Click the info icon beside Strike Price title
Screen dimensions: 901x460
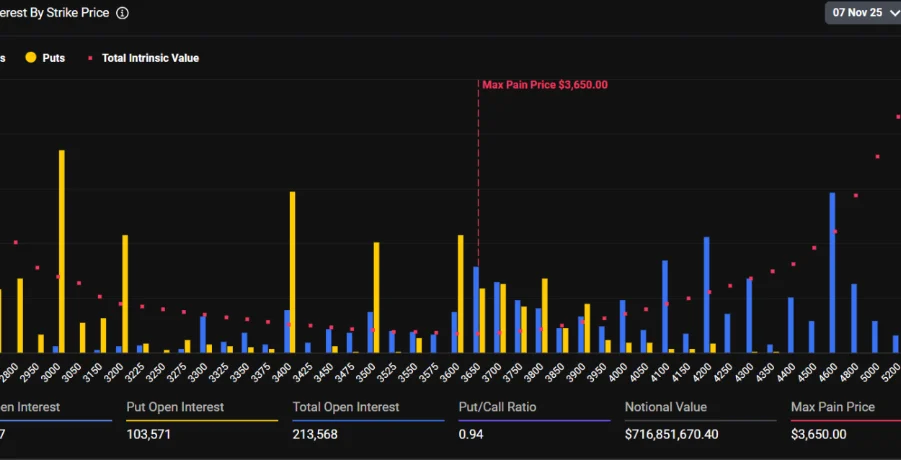pyautogui.click(x=122, y=13)
